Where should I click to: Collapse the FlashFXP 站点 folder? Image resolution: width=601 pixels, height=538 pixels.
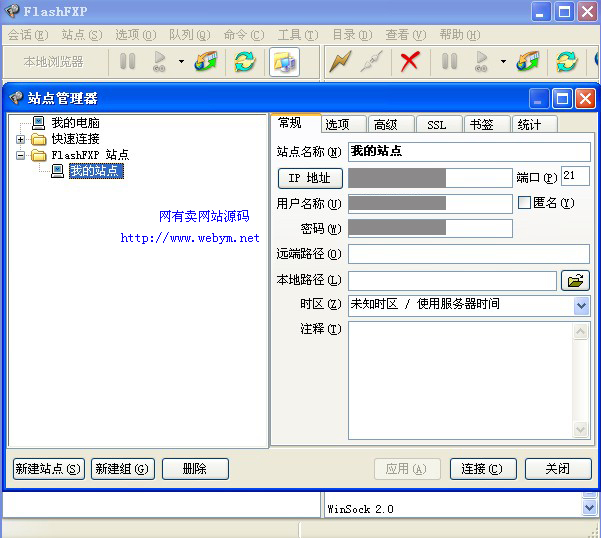tap(21, 156)
